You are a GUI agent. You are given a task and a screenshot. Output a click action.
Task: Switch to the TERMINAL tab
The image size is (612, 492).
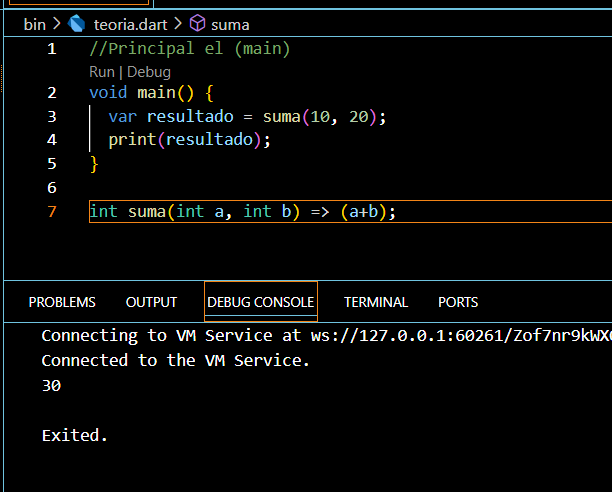375,302
